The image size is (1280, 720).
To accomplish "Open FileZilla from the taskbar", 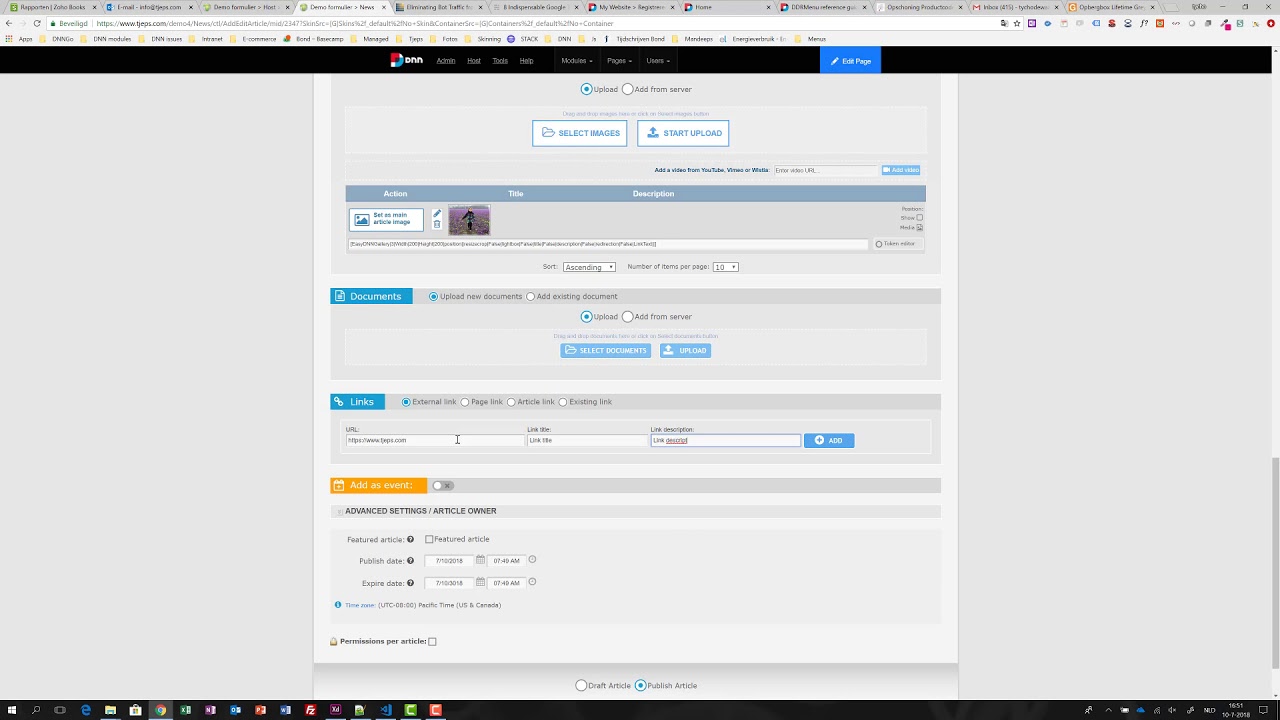I will (310, 710).
